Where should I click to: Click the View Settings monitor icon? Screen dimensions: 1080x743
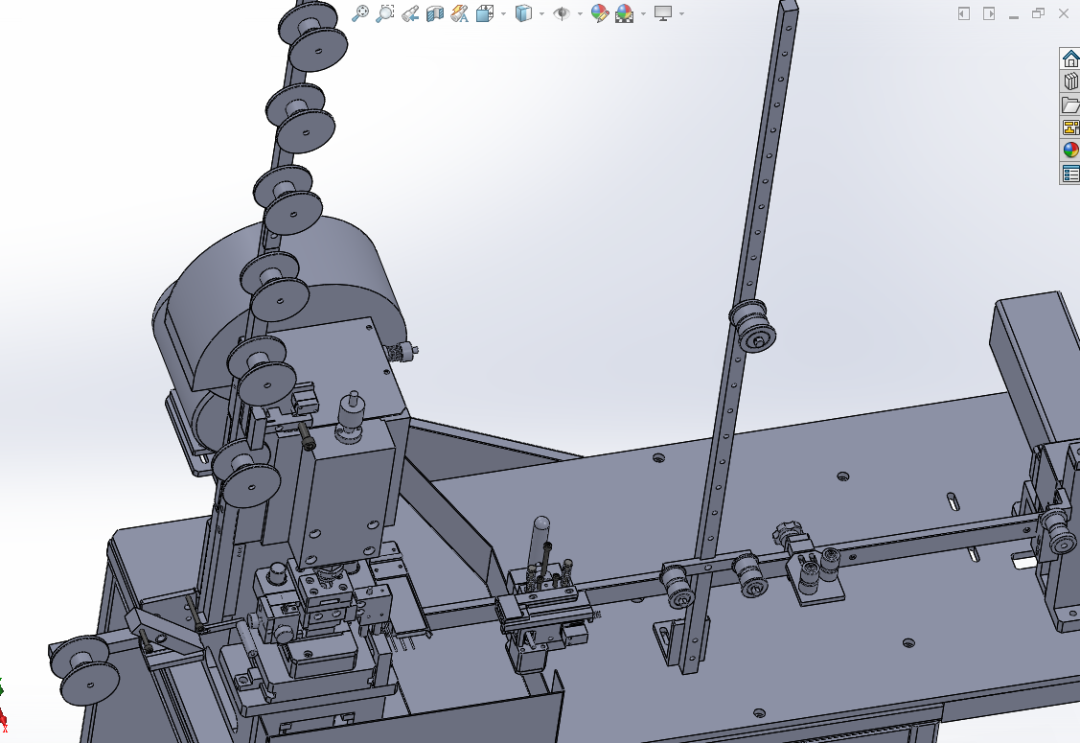click(663, 13)
